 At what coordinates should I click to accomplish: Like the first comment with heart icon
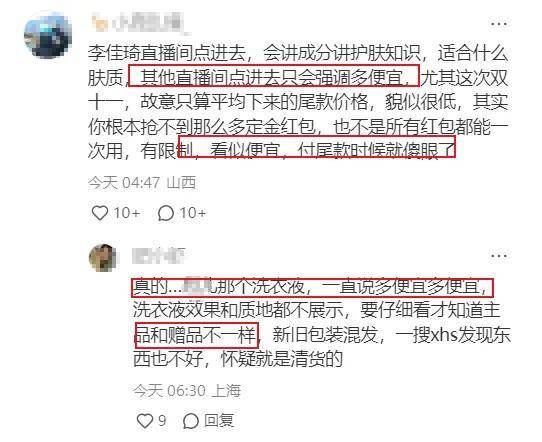[x=100, y=213]
